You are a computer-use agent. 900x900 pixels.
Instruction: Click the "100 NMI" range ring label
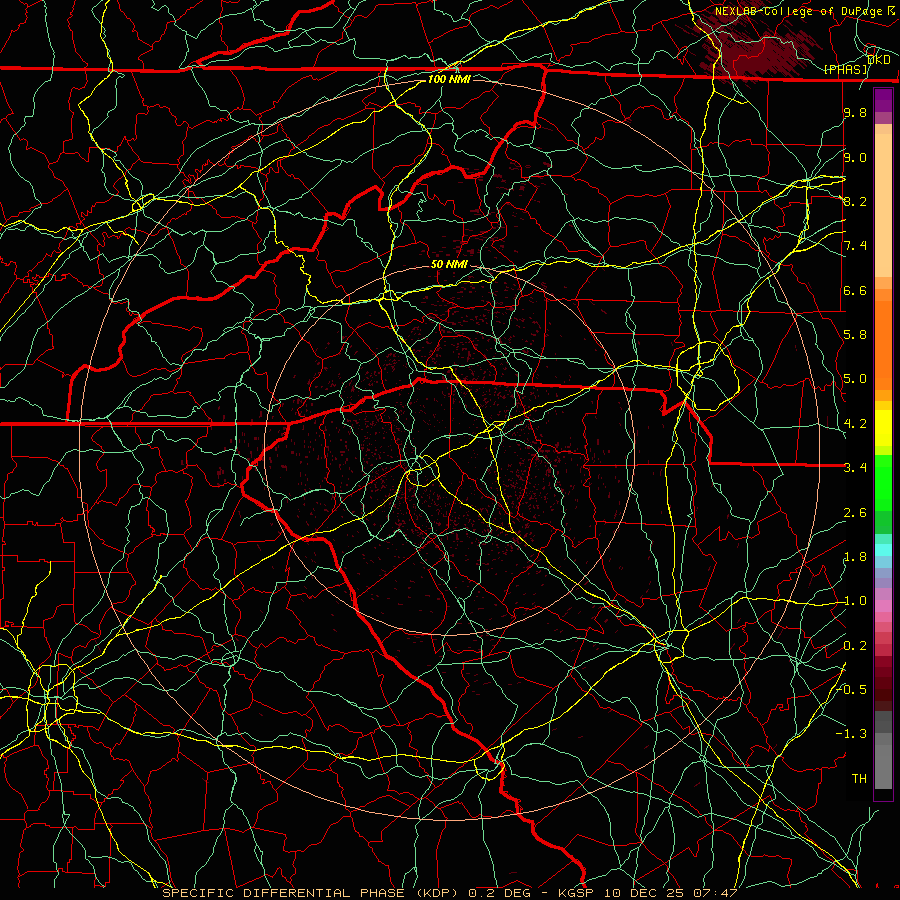(449, 79)
